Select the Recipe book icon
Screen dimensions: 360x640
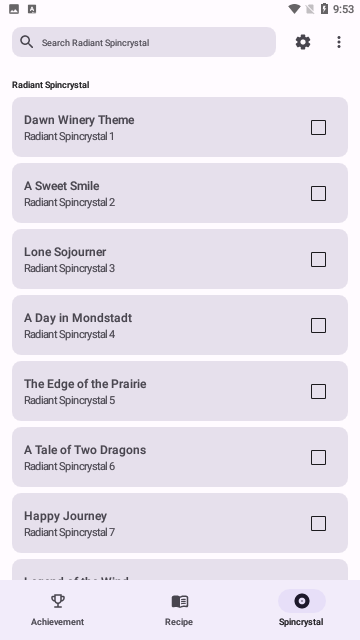tap(180, 601)
